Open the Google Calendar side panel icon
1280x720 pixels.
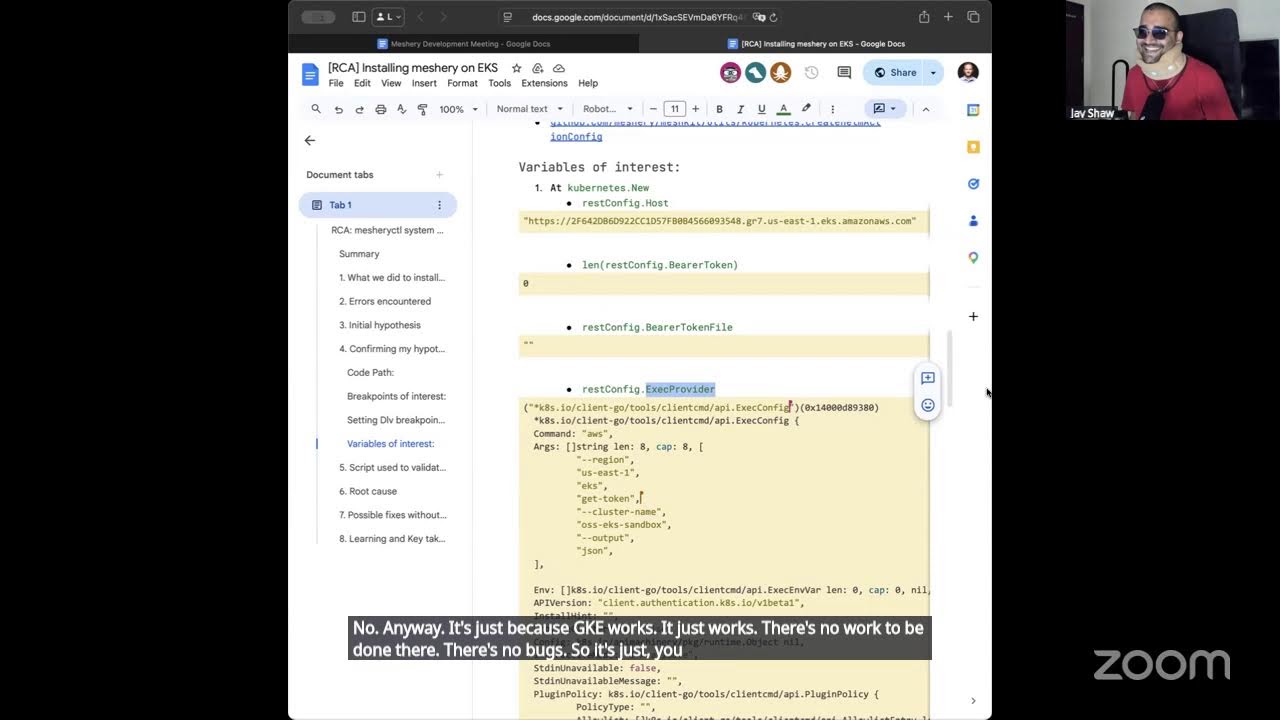click(973, 110)
